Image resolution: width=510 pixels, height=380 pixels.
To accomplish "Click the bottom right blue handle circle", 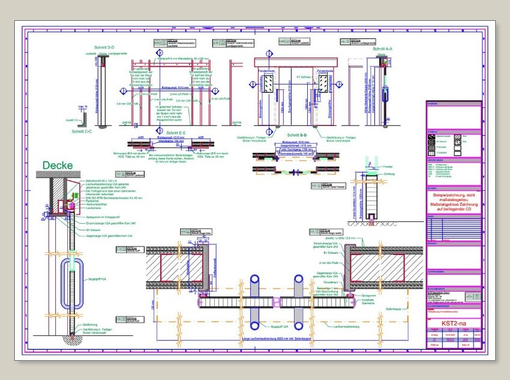I will click(299, 326).
